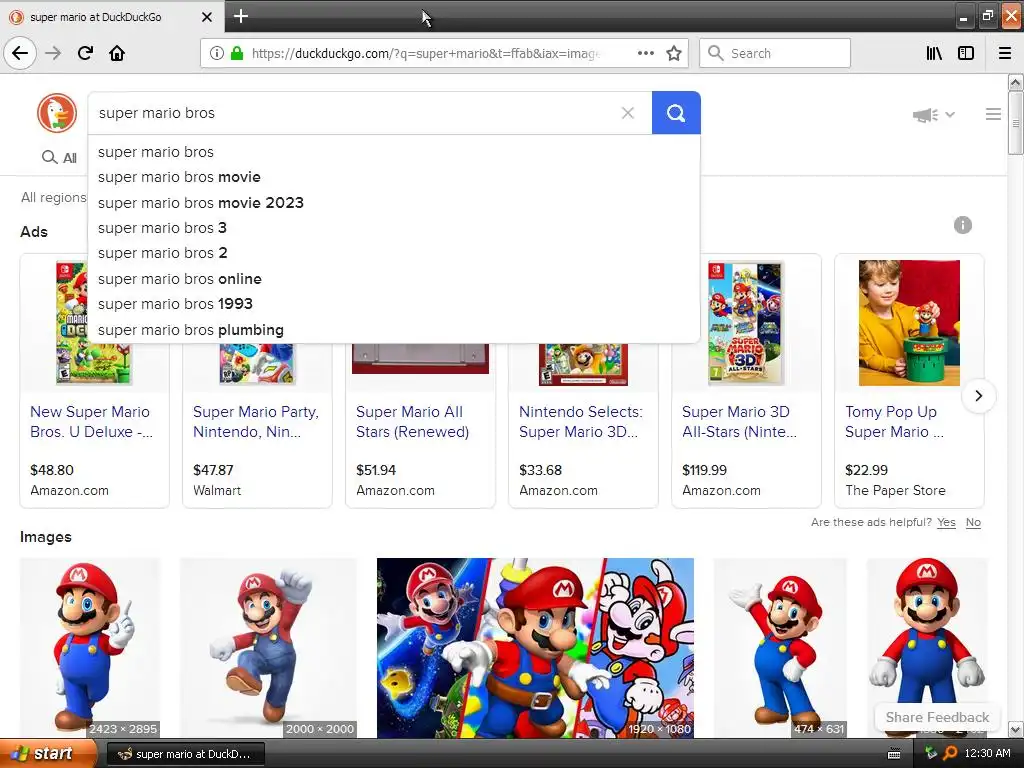
Task: Click the URL address bar text
Action: point(426,54)
